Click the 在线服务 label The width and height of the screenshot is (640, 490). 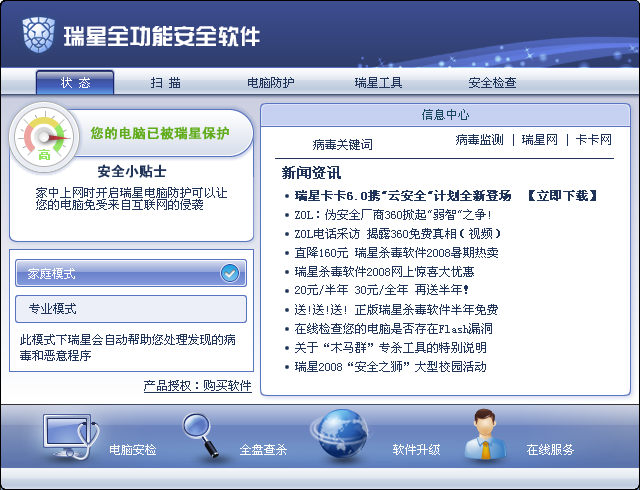[x=550, y=450]
